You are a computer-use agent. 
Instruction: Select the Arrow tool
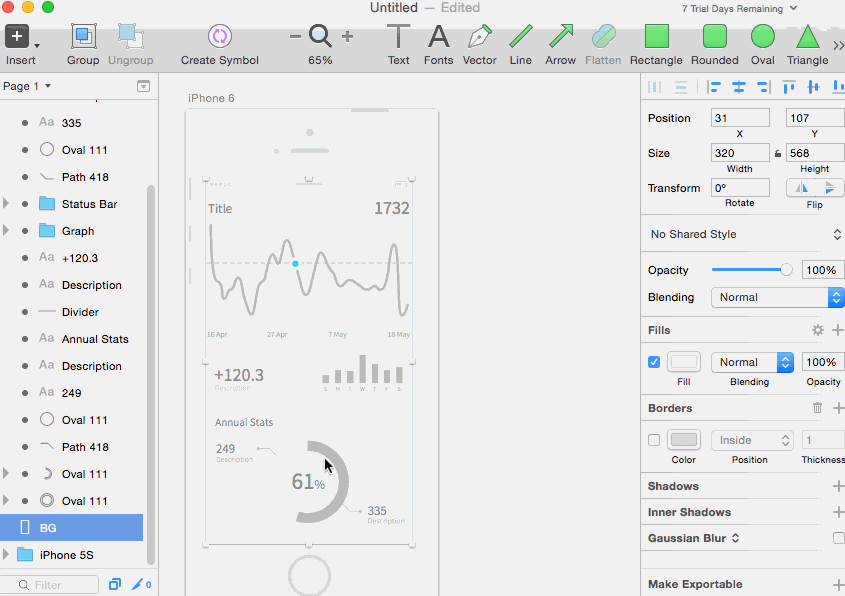pos(560,37)
